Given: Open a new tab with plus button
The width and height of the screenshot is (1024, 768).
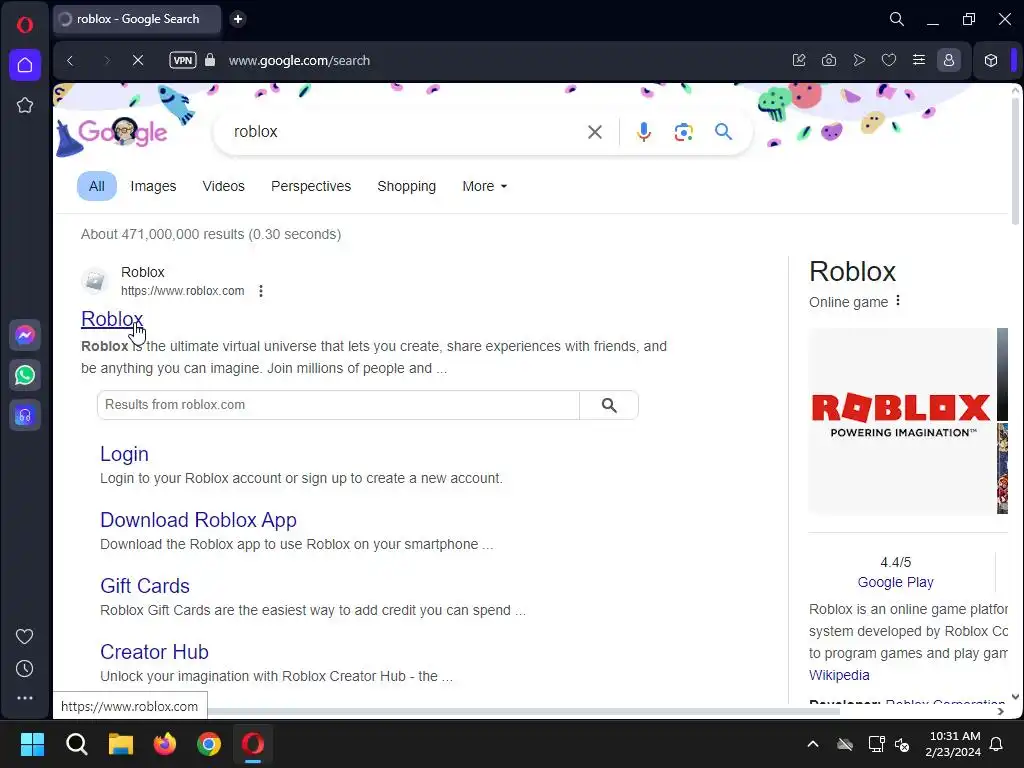Looking at the screenshot, I should pos(238,19).
